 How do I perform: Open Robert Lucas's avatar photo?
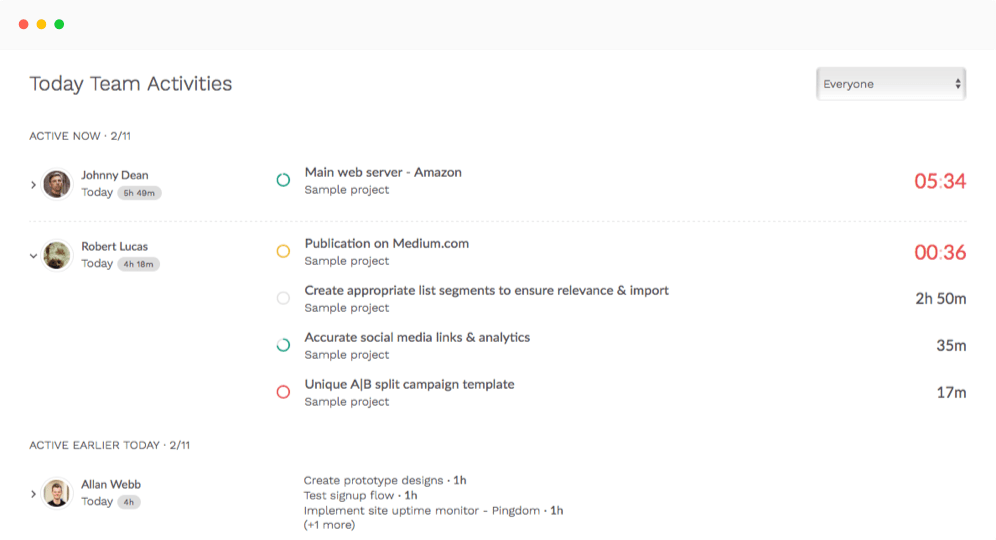[57, 255]
